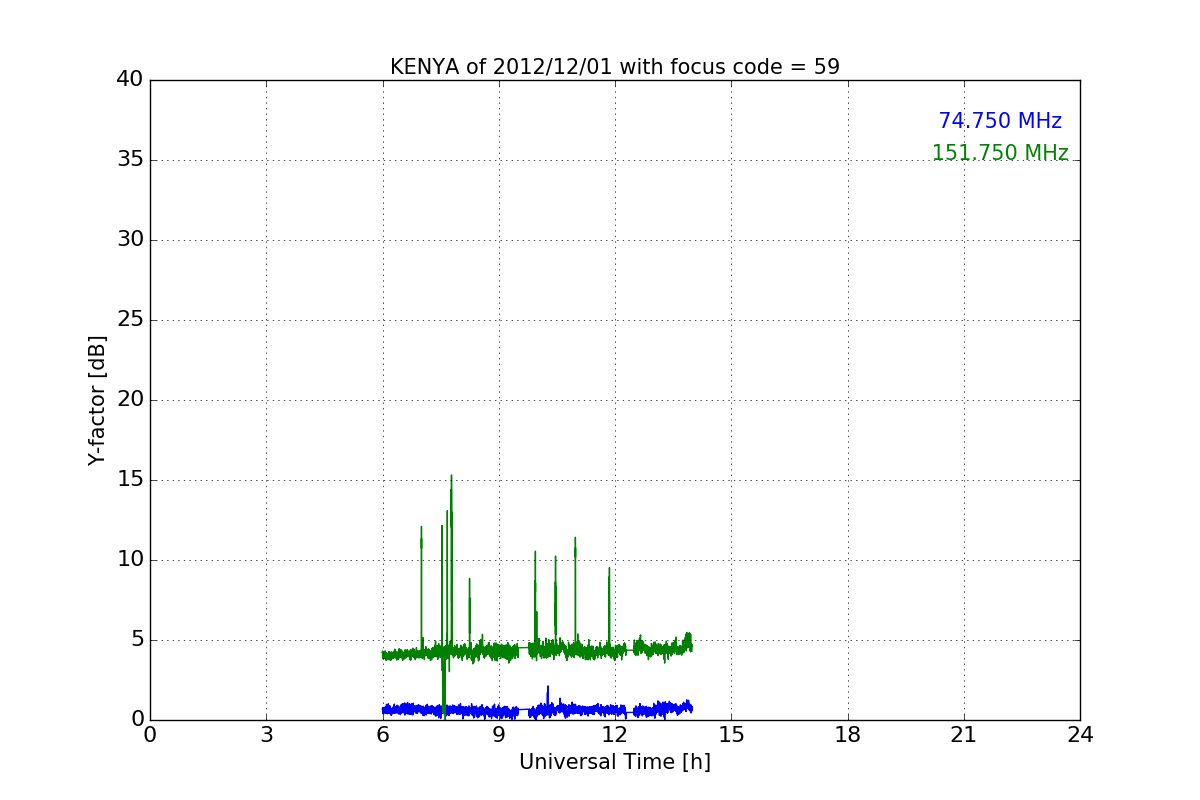Click the y-axis tick label 15
The image size is (1200, 800).
click(x=130, y=480)
